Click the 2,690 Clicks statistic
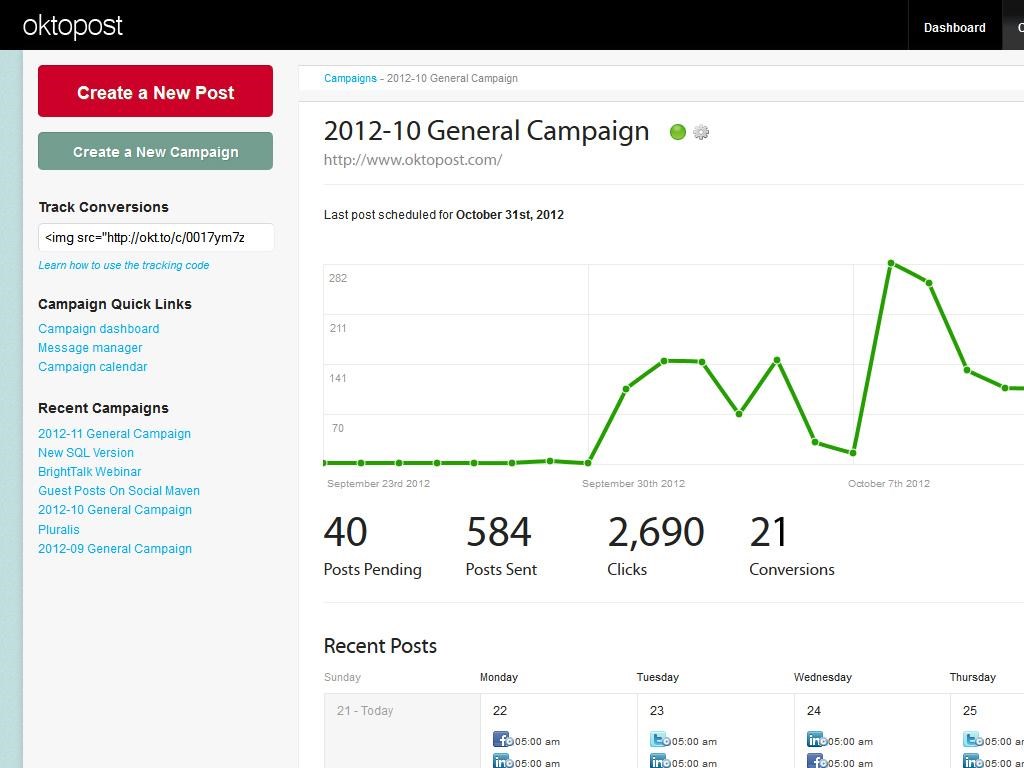 coord(656,546)
